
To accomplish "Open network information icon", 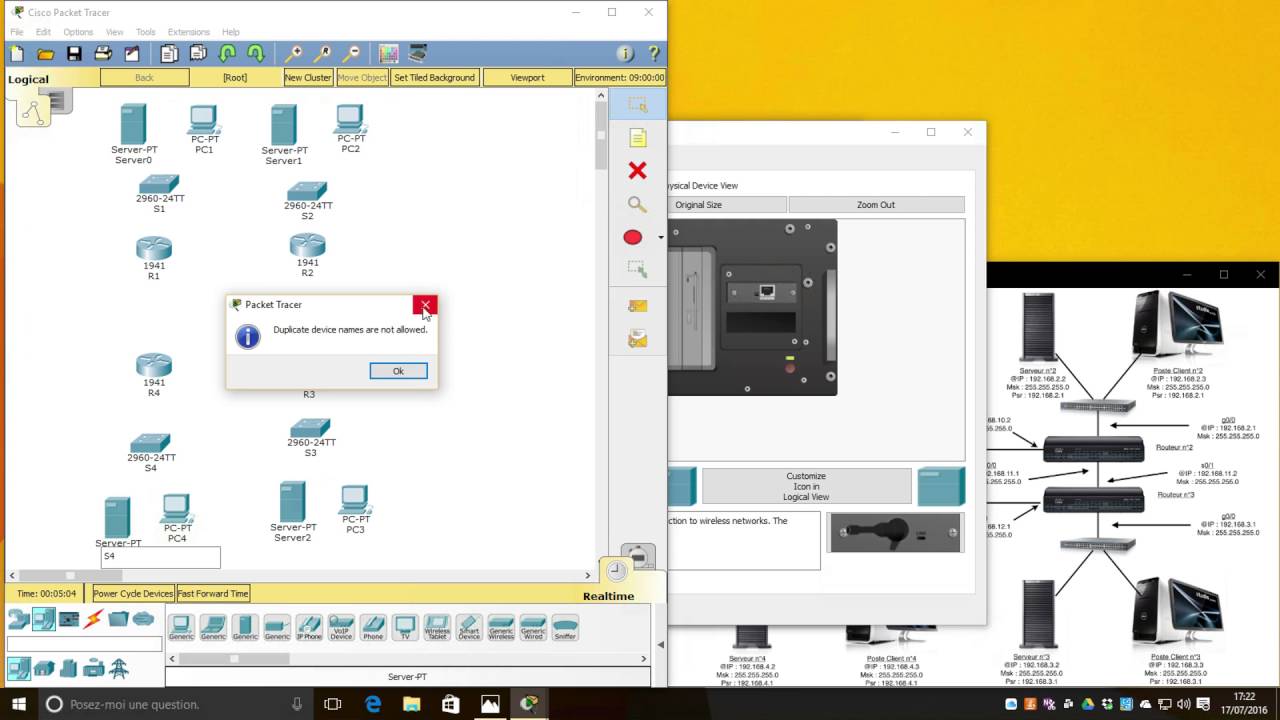I will coord(625,54).
